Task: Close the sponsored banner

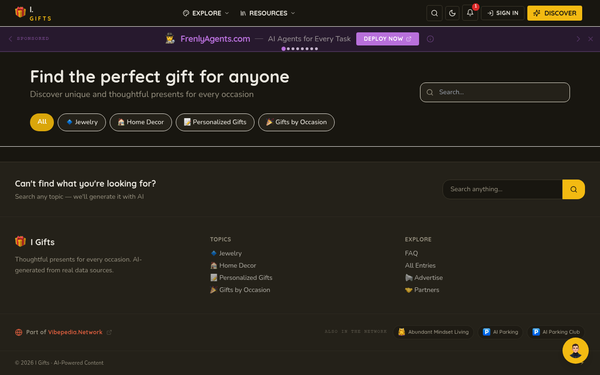Action: [x=590, y=39]
